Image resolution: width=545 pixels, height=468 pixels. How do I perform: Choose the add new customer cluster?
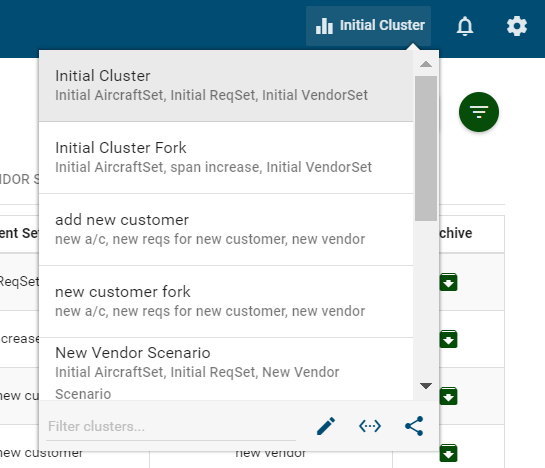pyautogui.click(x=226, y=229)
